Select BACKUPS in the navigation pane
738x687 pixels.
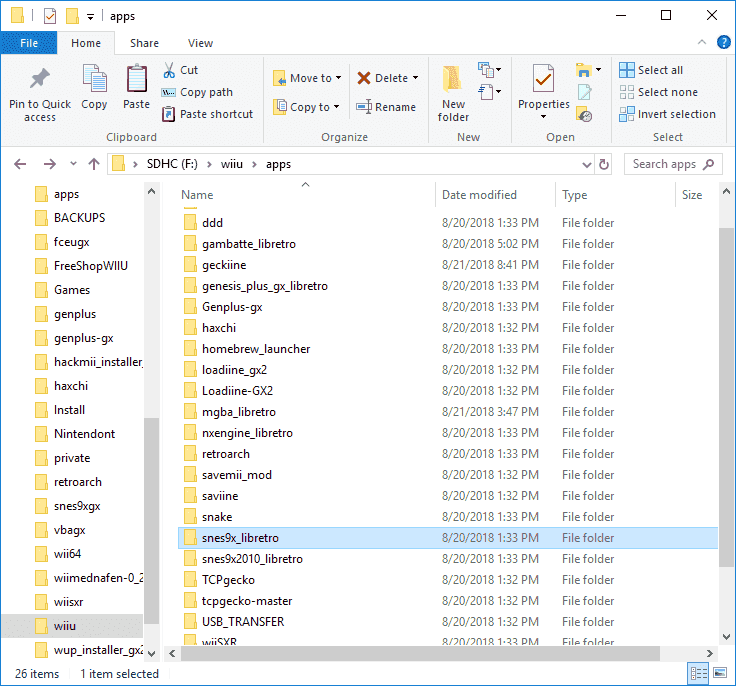click(71, 218)
